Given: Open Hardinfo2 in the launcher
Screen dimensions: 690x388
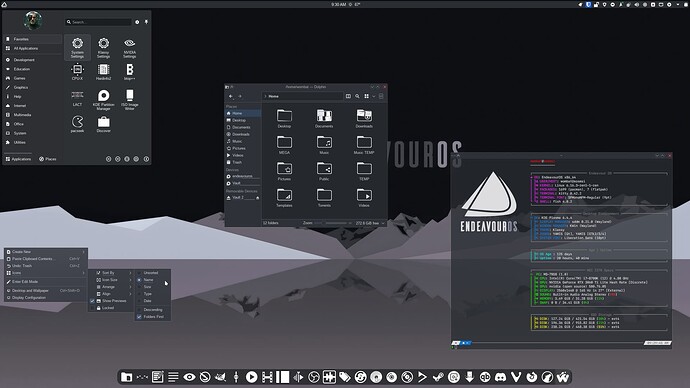Looking at the screenshot, I should 103,72.
